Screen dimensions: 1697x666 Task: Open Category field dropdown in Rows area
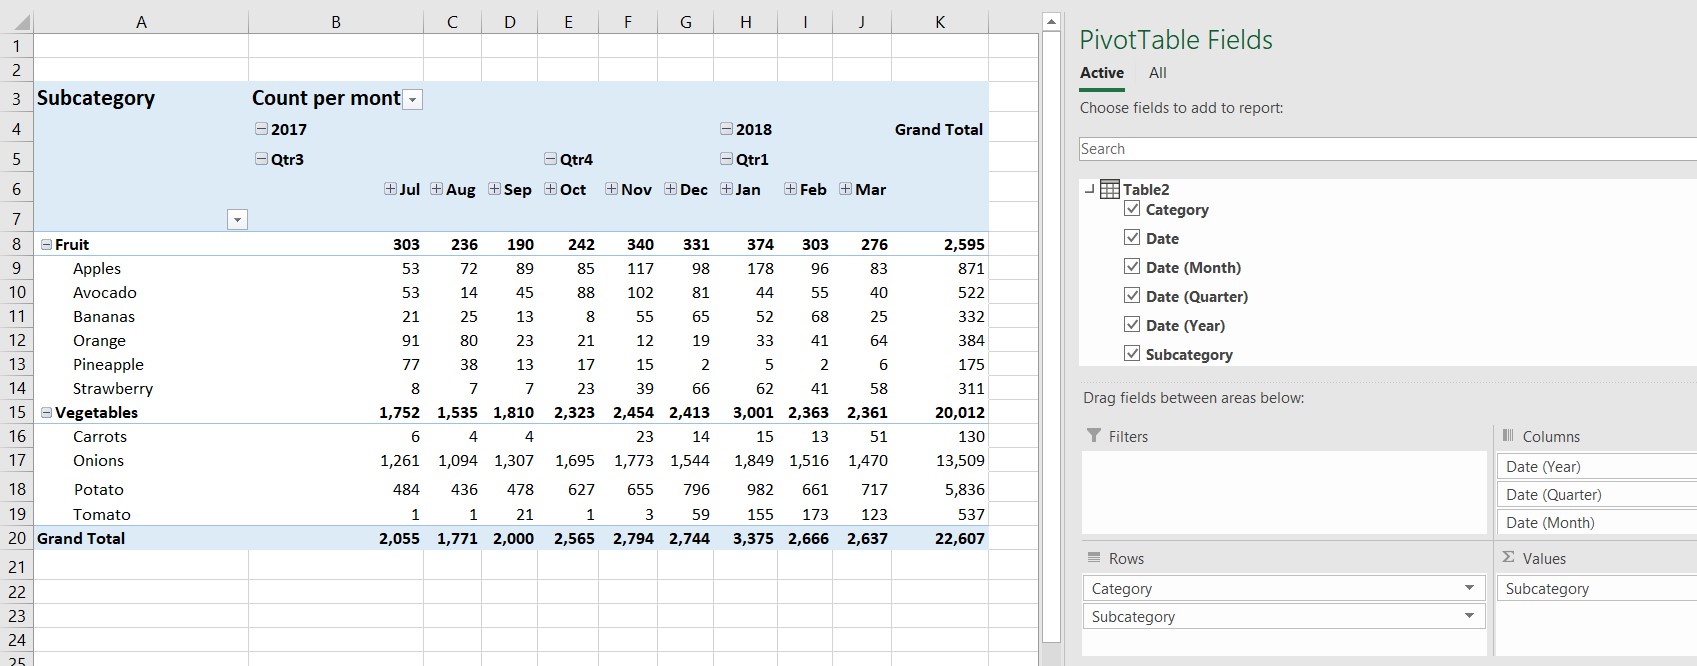1468,588
